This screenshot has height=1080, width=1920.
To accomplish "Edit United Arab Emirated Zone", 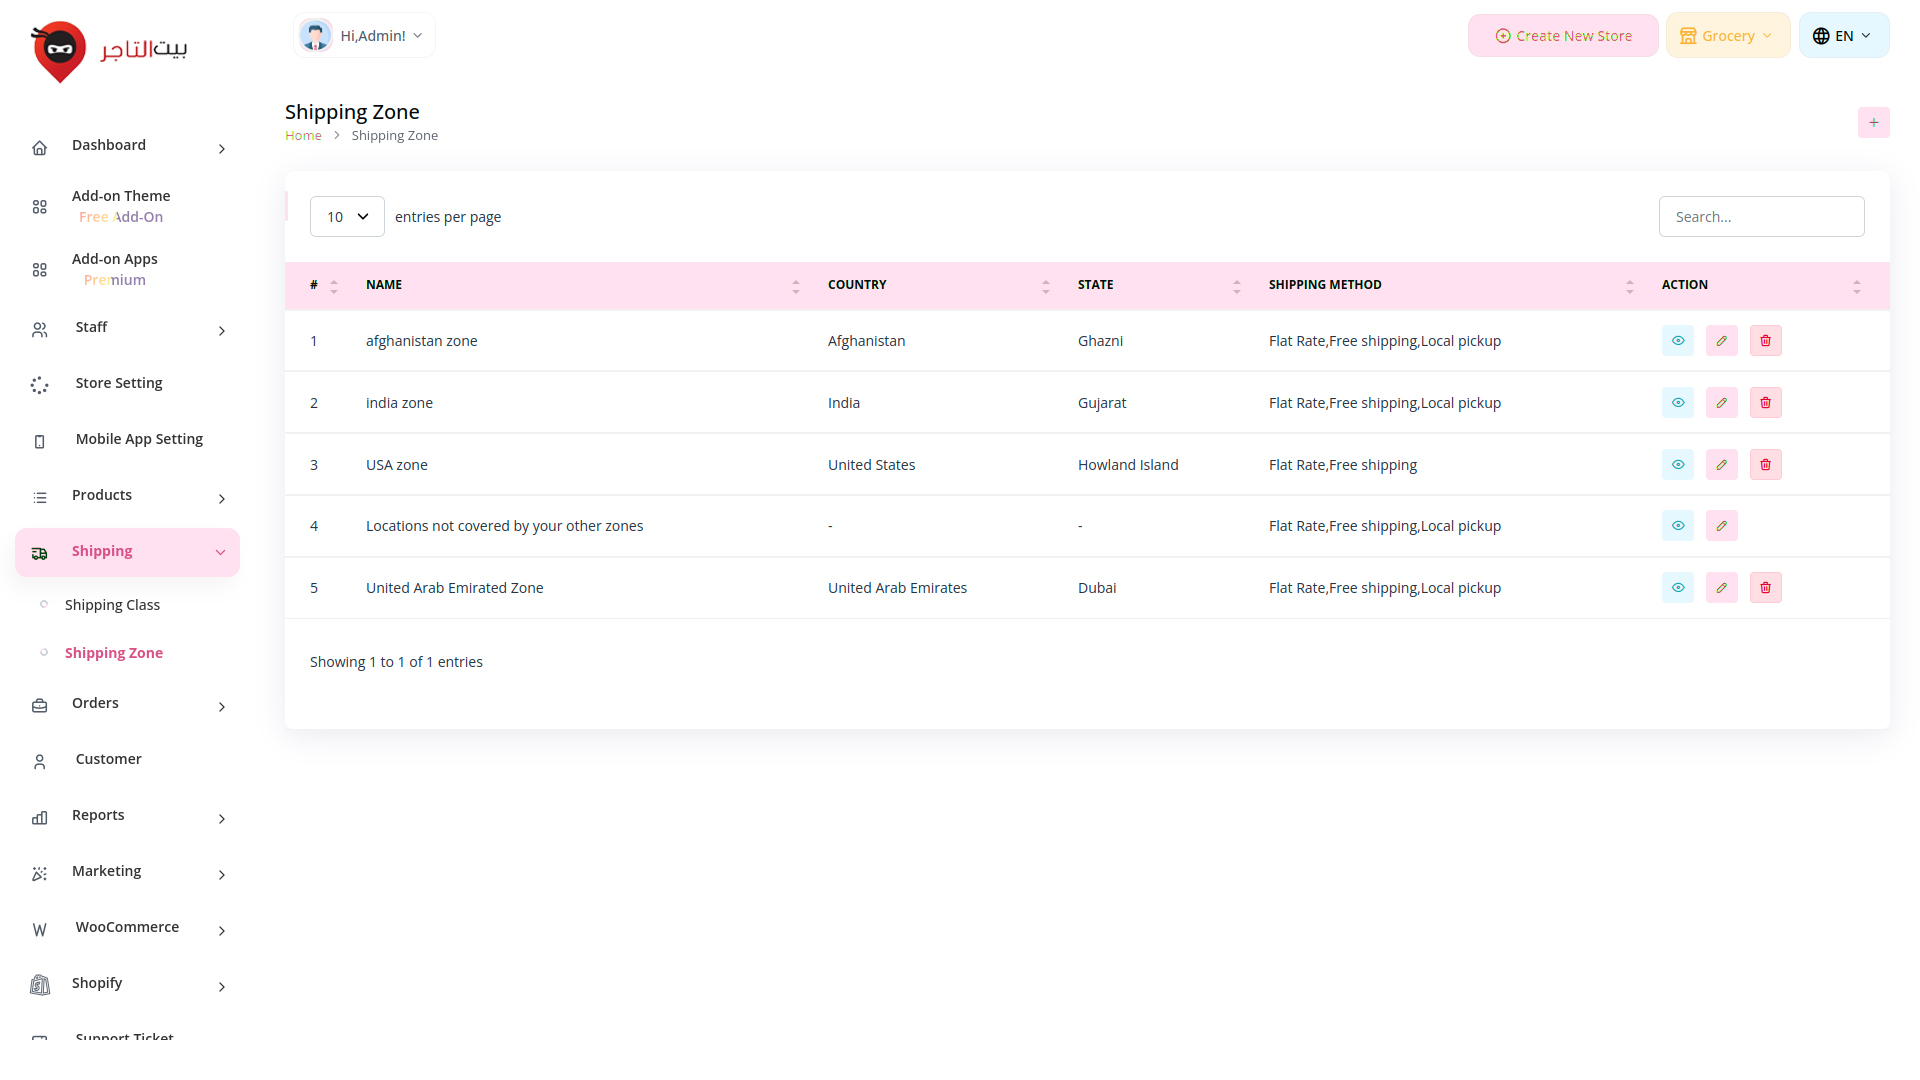I will coord(1721,588).
